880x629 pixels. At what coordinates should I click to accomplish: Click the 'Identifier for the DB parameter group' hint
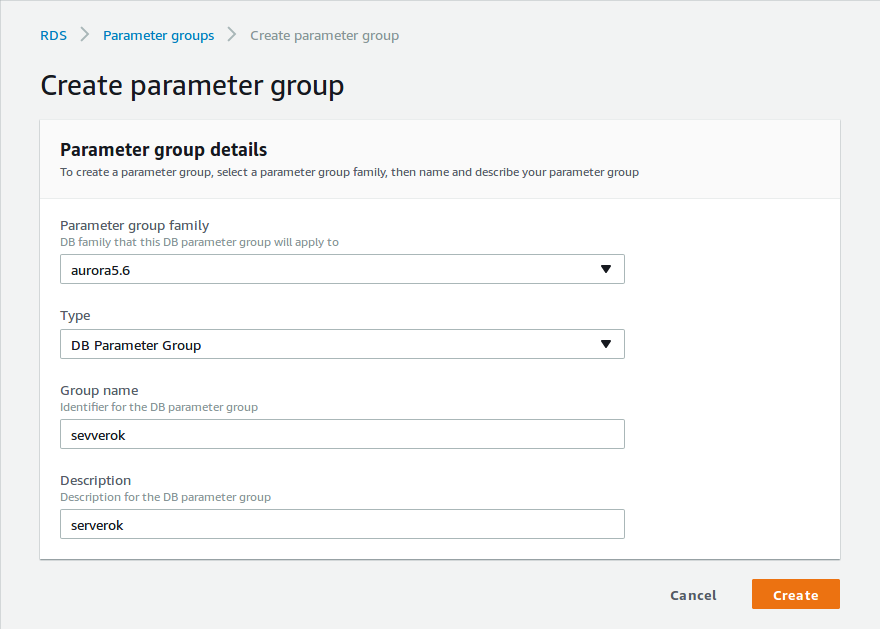(159, 407)
